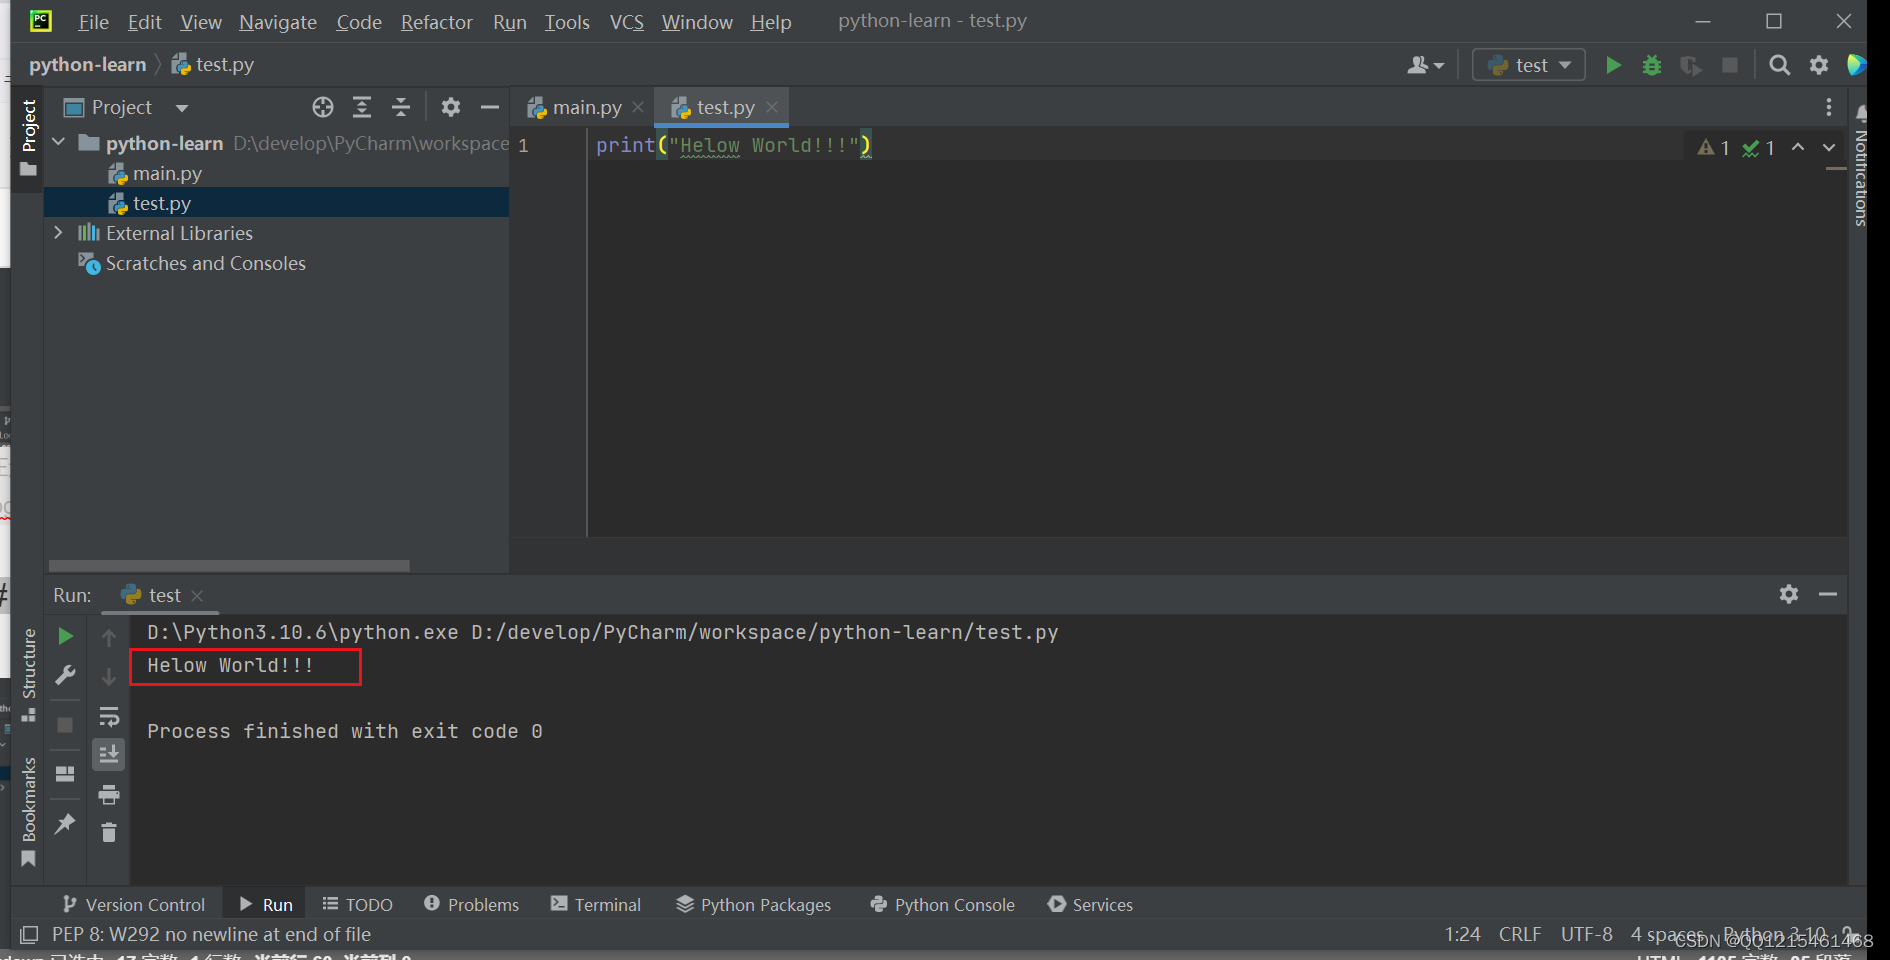Viewport: 1890px width, 960px height.
Task: Open the Navigate menu
Action: 277,22
